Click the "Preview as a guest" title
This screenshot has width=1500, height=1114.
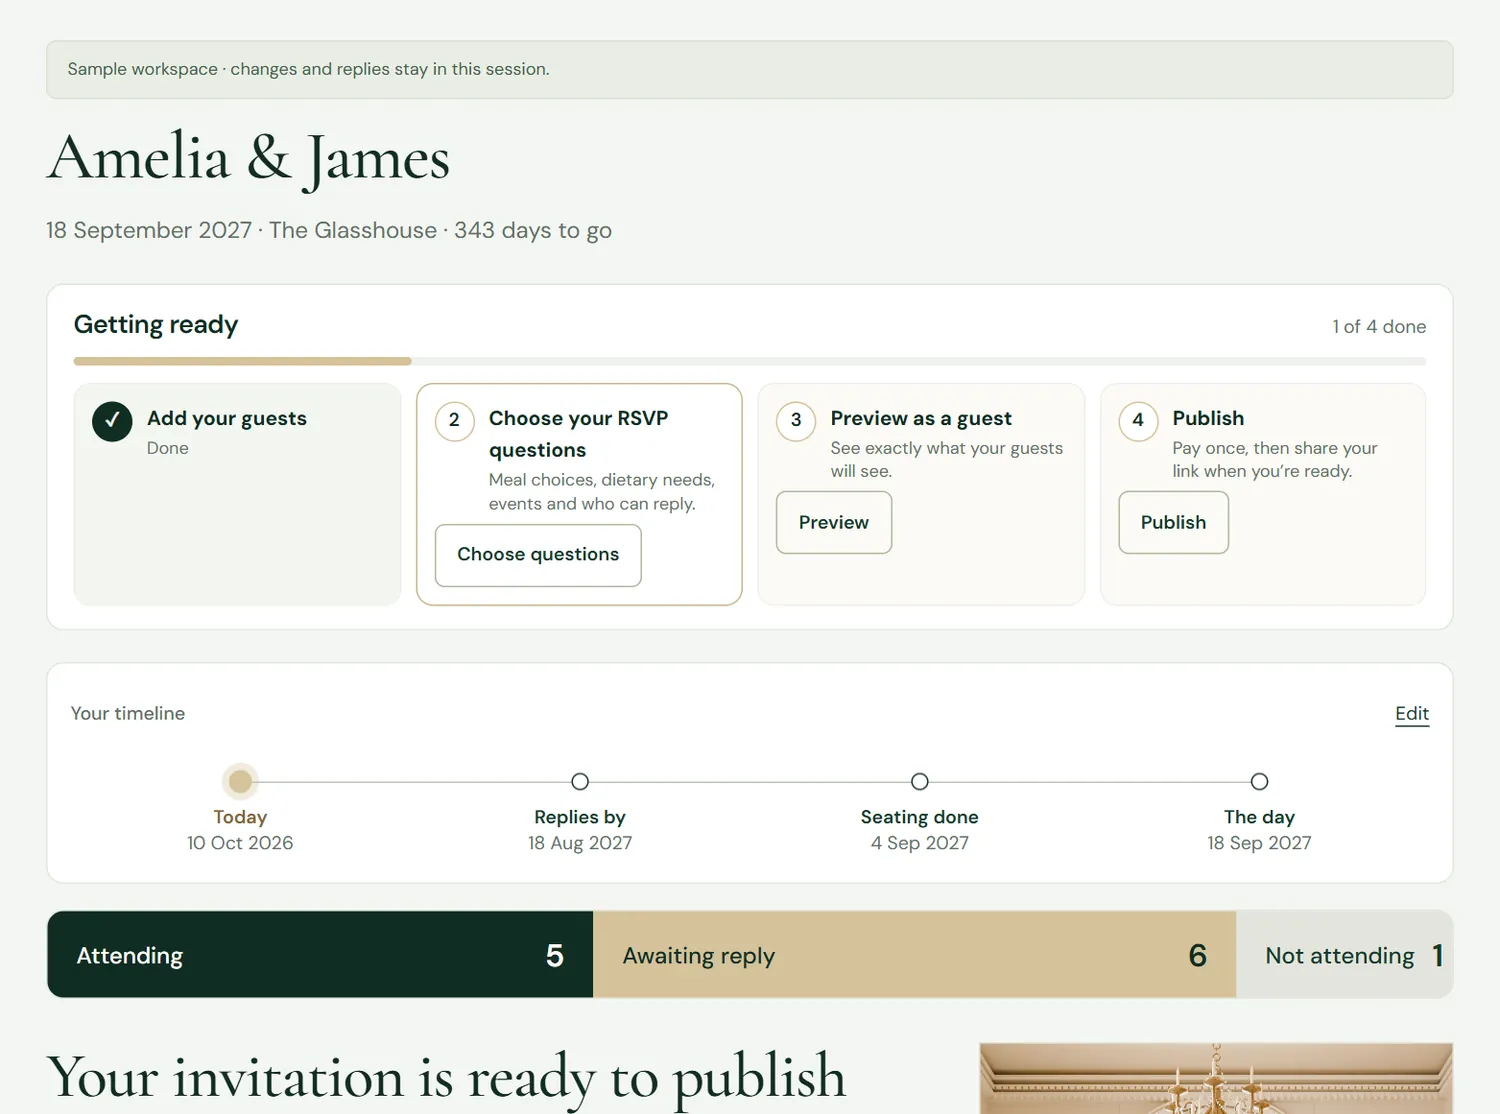pyautogui.click(x=921, y=418)
